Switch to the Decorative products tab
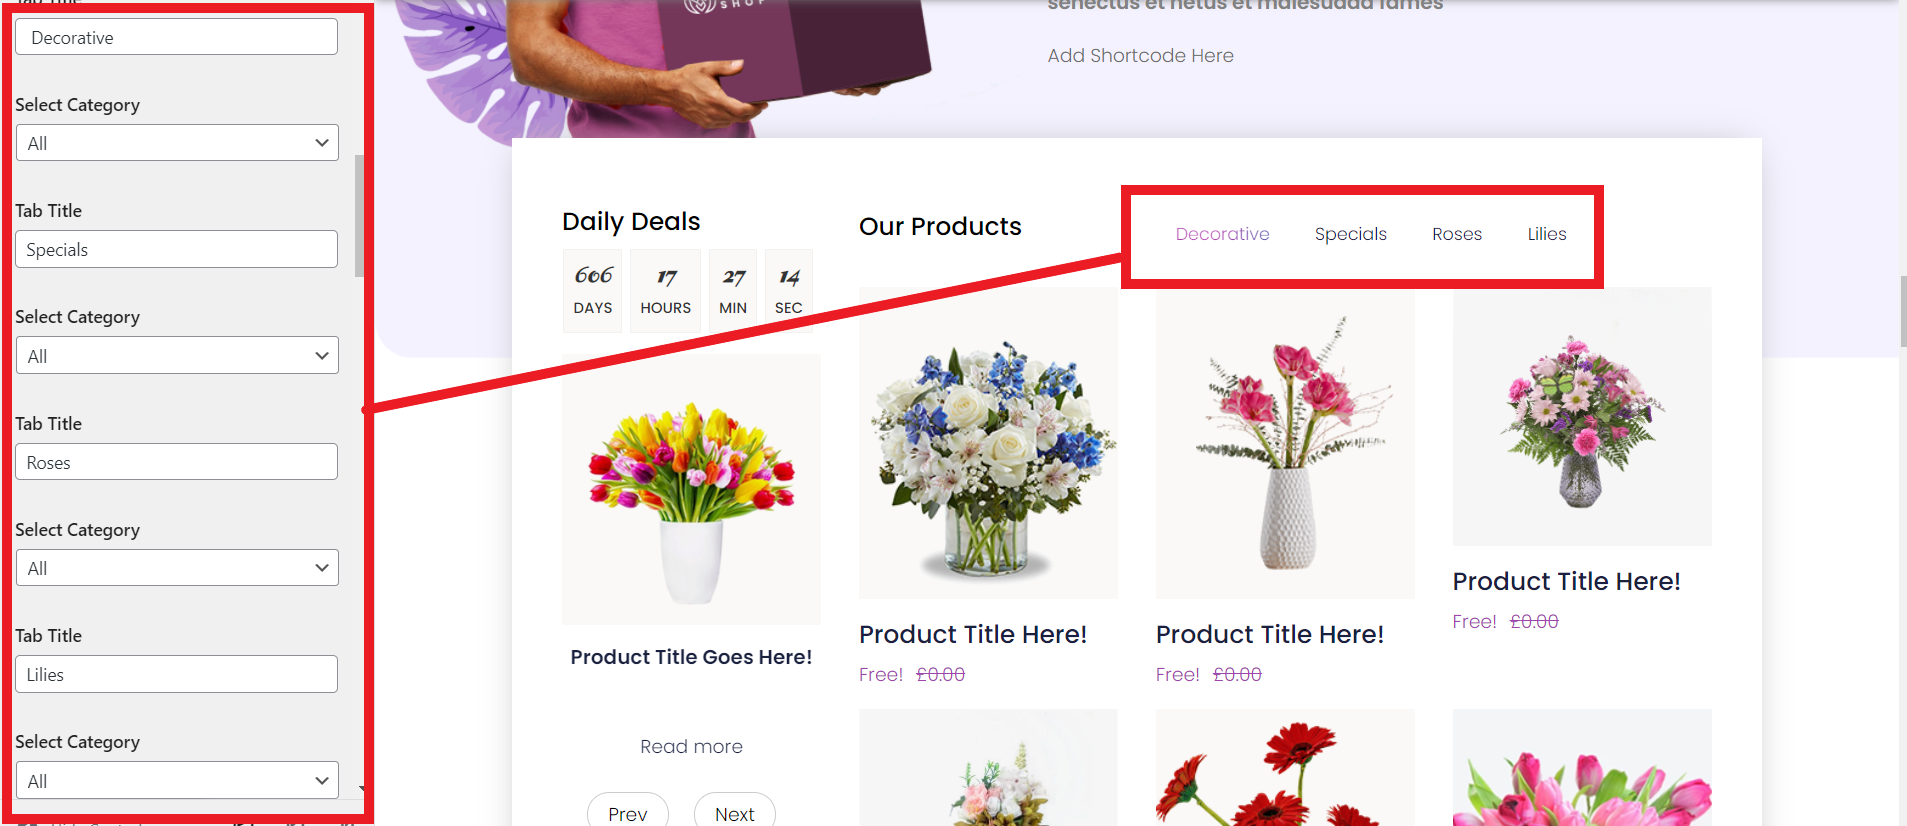The width and height of the screenshot is (1907, 826). [1222, 234]
